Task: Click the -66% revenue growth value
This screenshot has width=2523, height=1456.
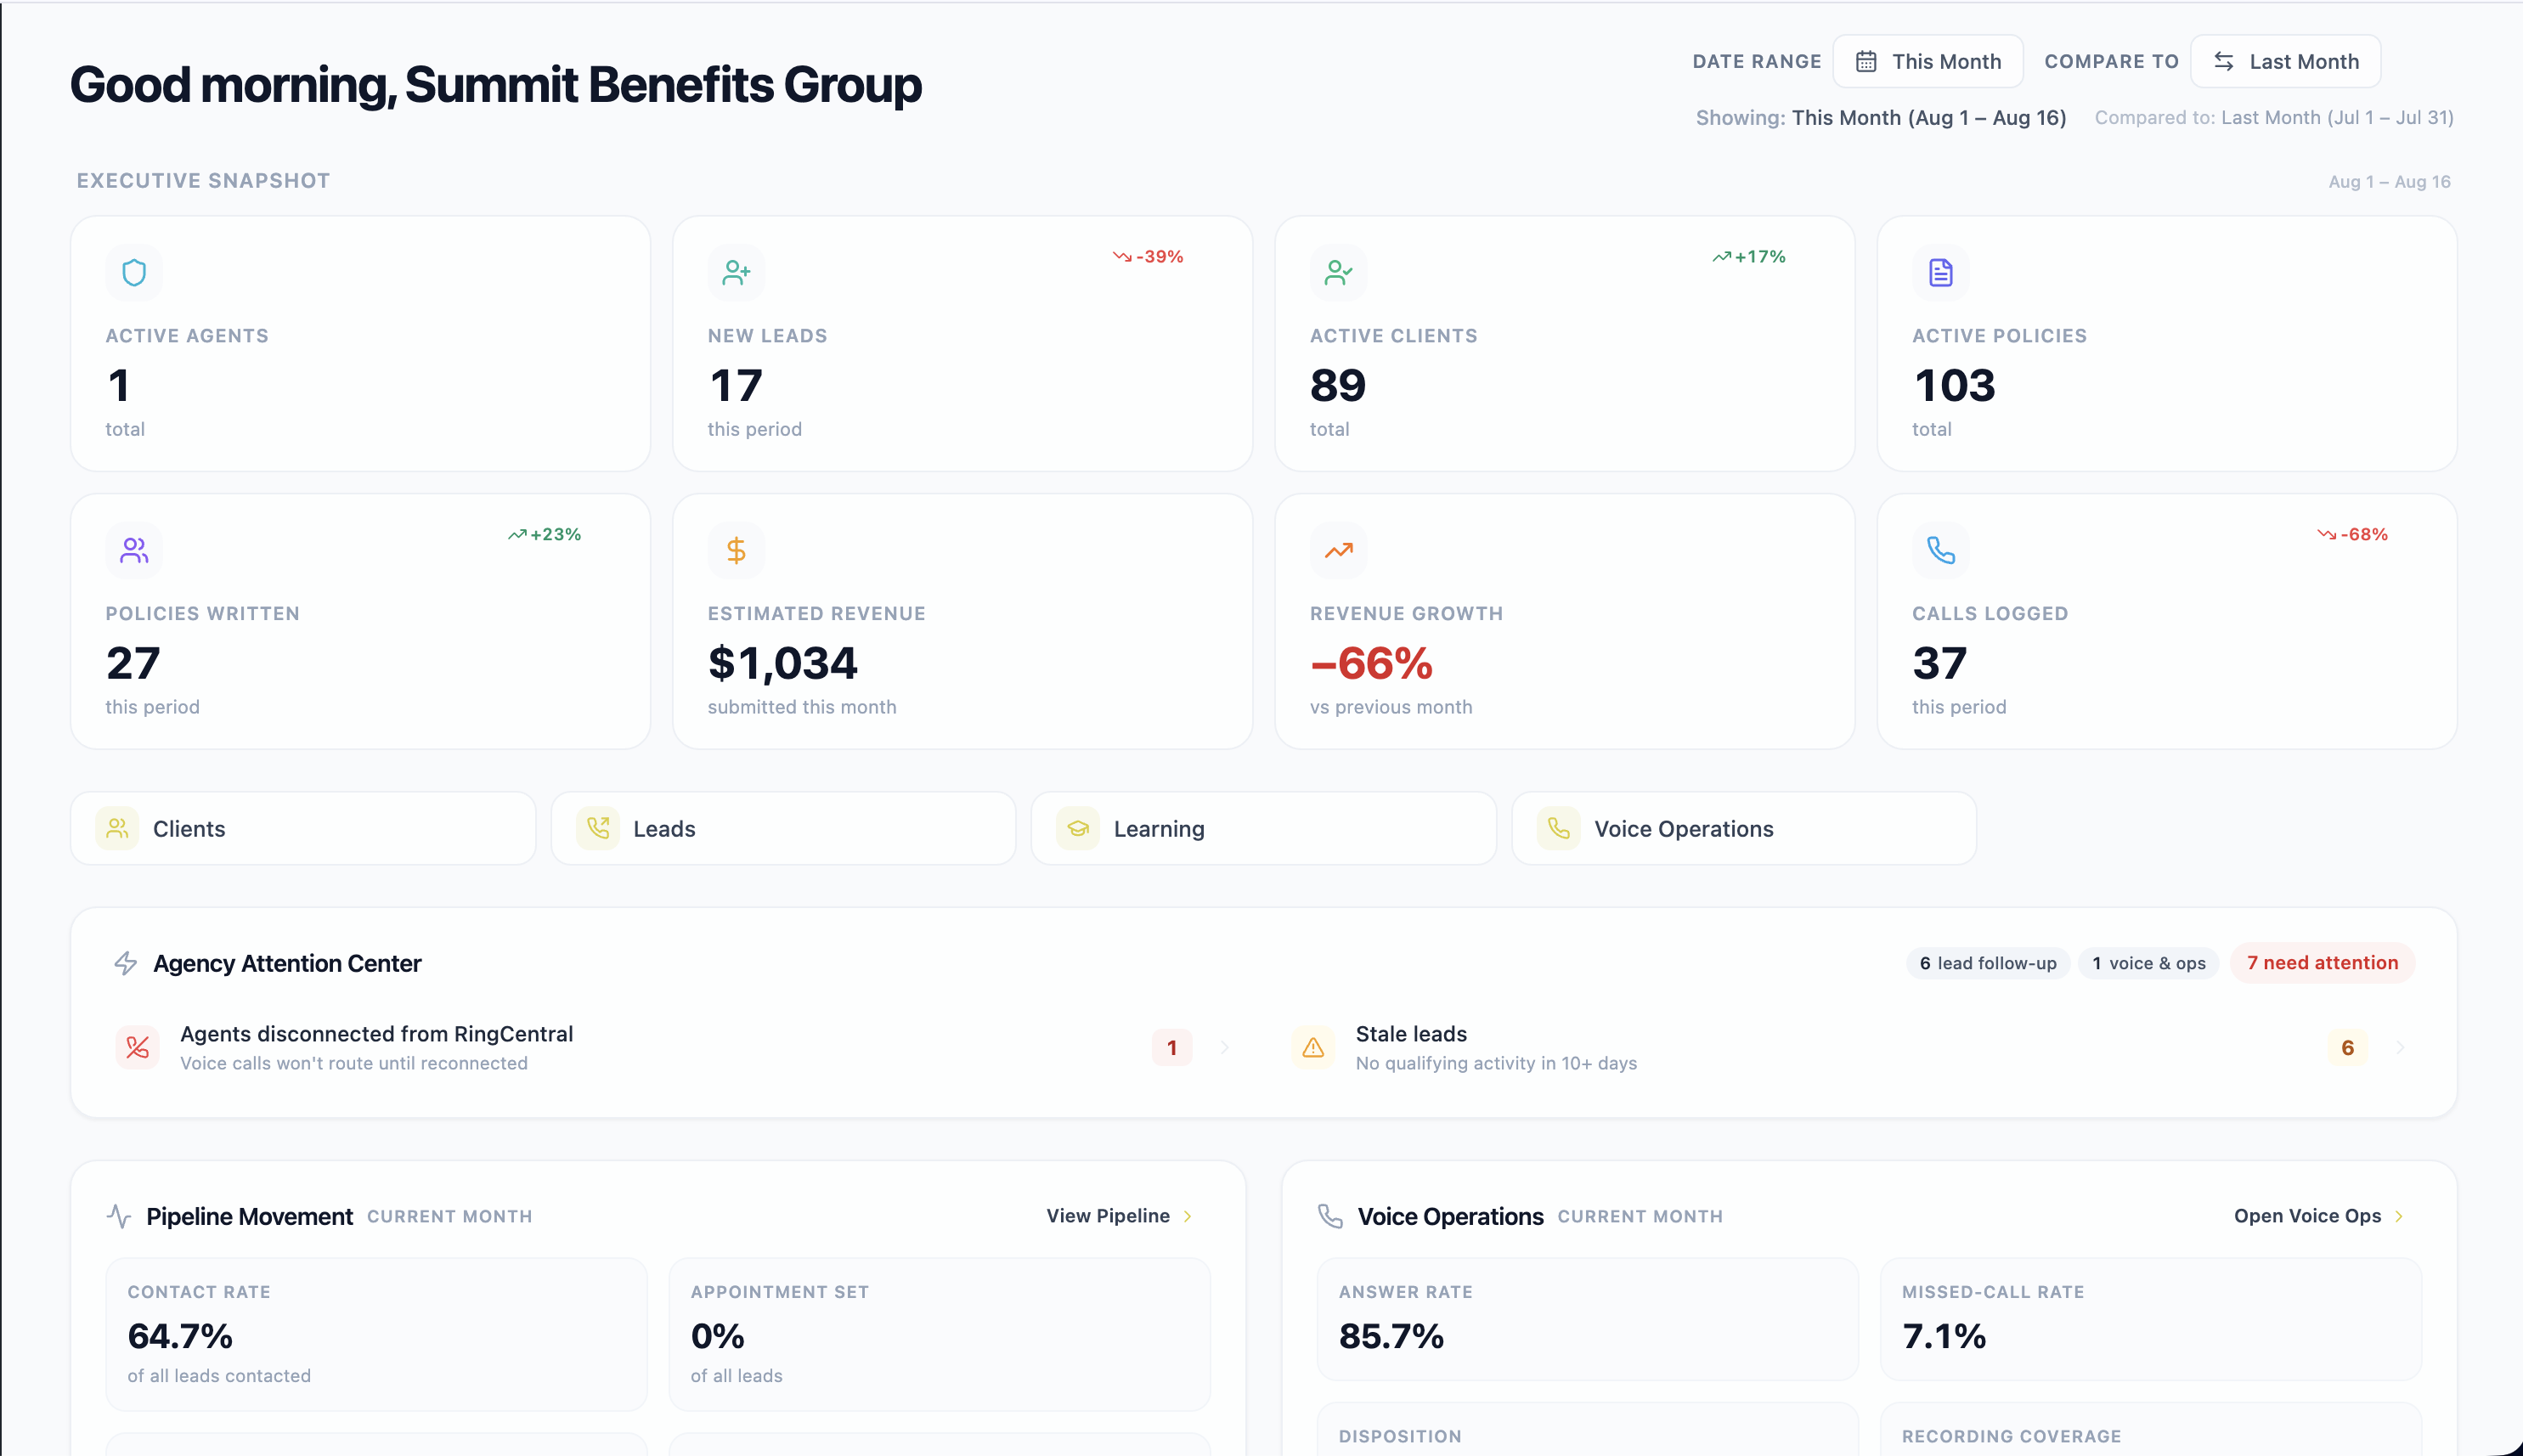Action: point(1371,663)
